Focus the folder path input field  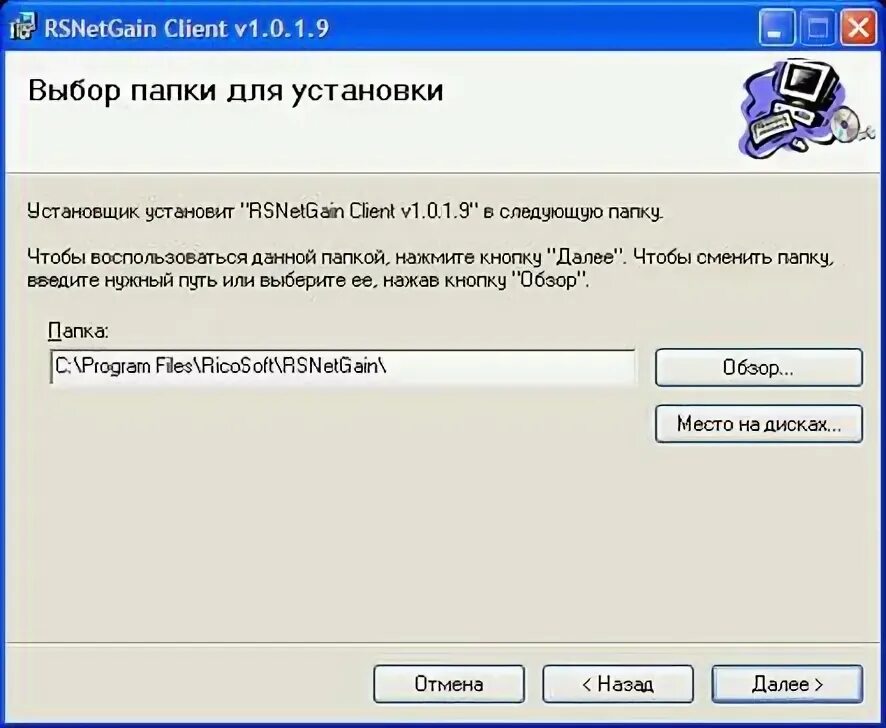(x=342, y=367)
